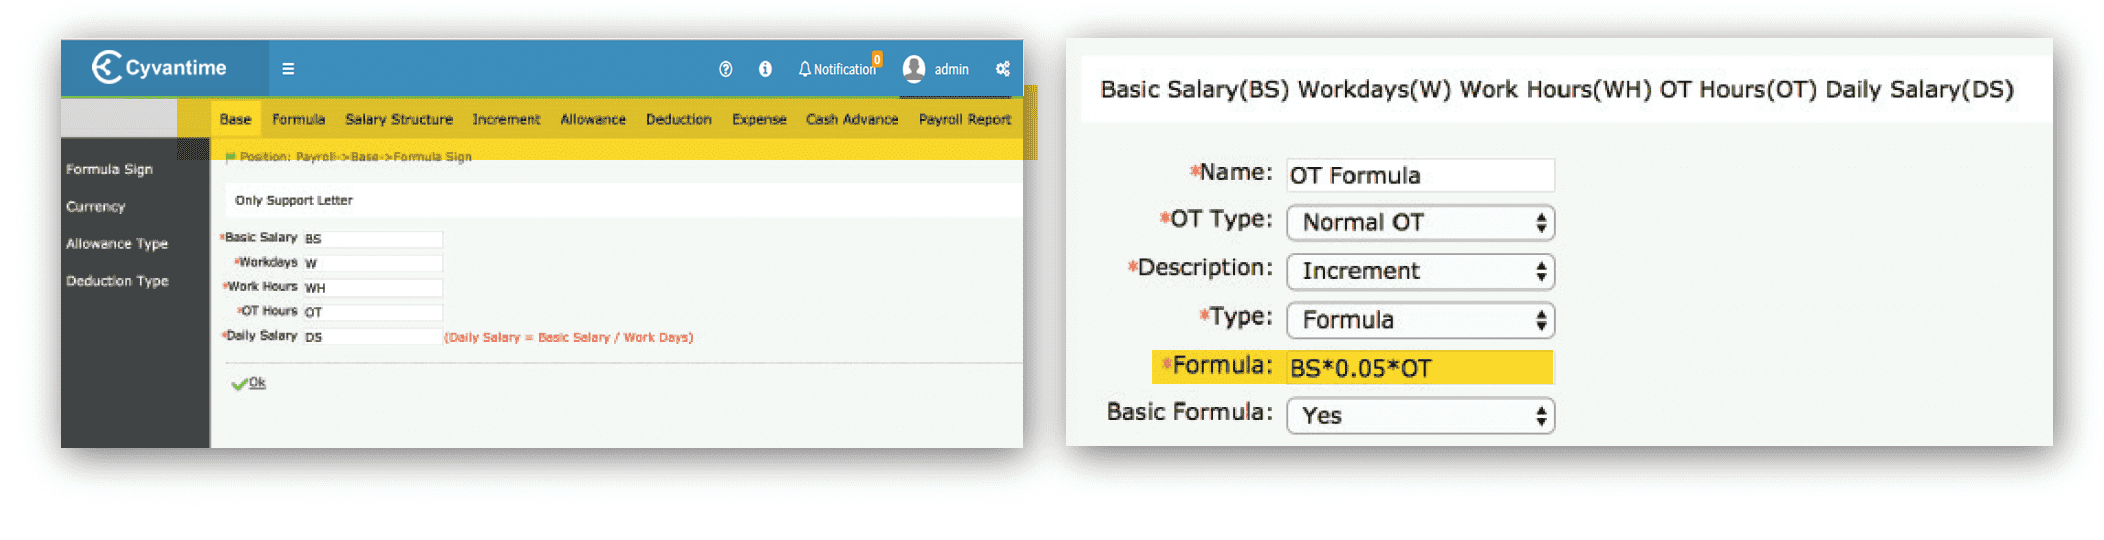
Task: Toggle the hamburger sidebar menu icon
Action: [288, 69]
